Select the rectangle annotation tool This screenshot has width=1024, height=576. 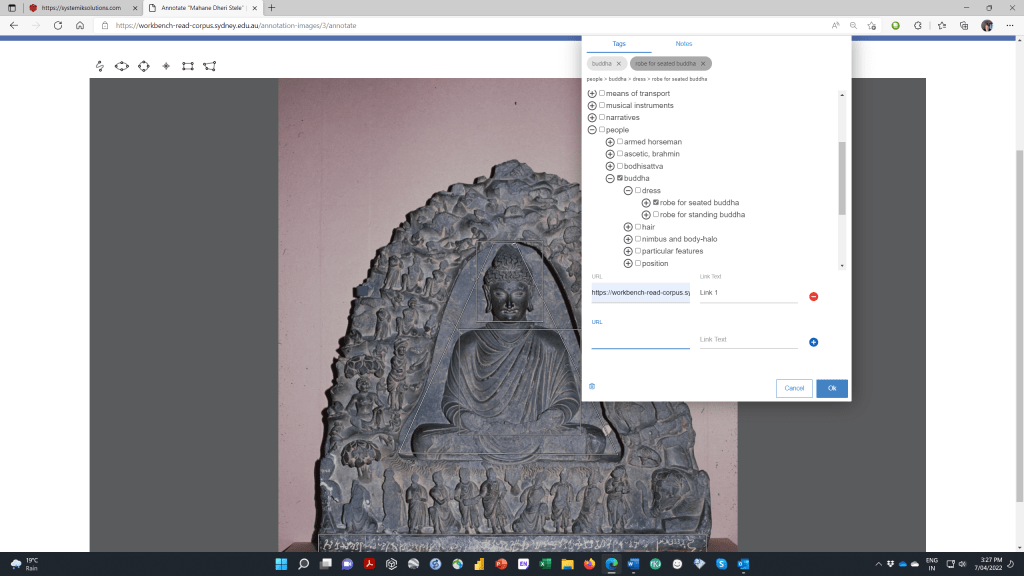pyautogui.click(x=188, y=65)
